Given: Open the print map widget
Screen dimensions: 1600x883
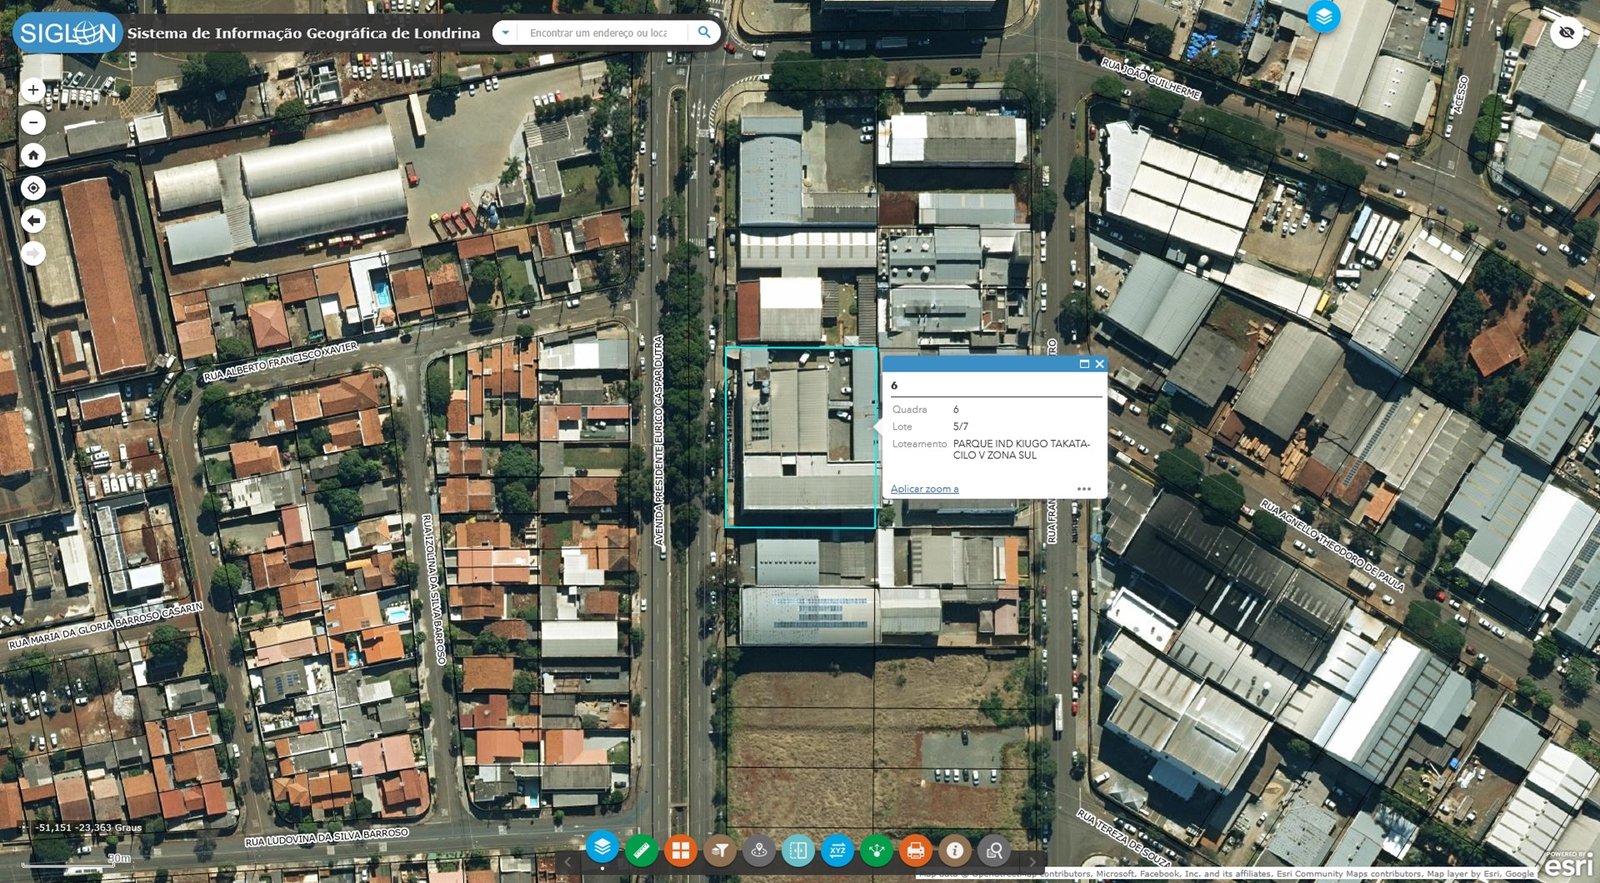Looking at the screenshot, I should coord(915,851).
